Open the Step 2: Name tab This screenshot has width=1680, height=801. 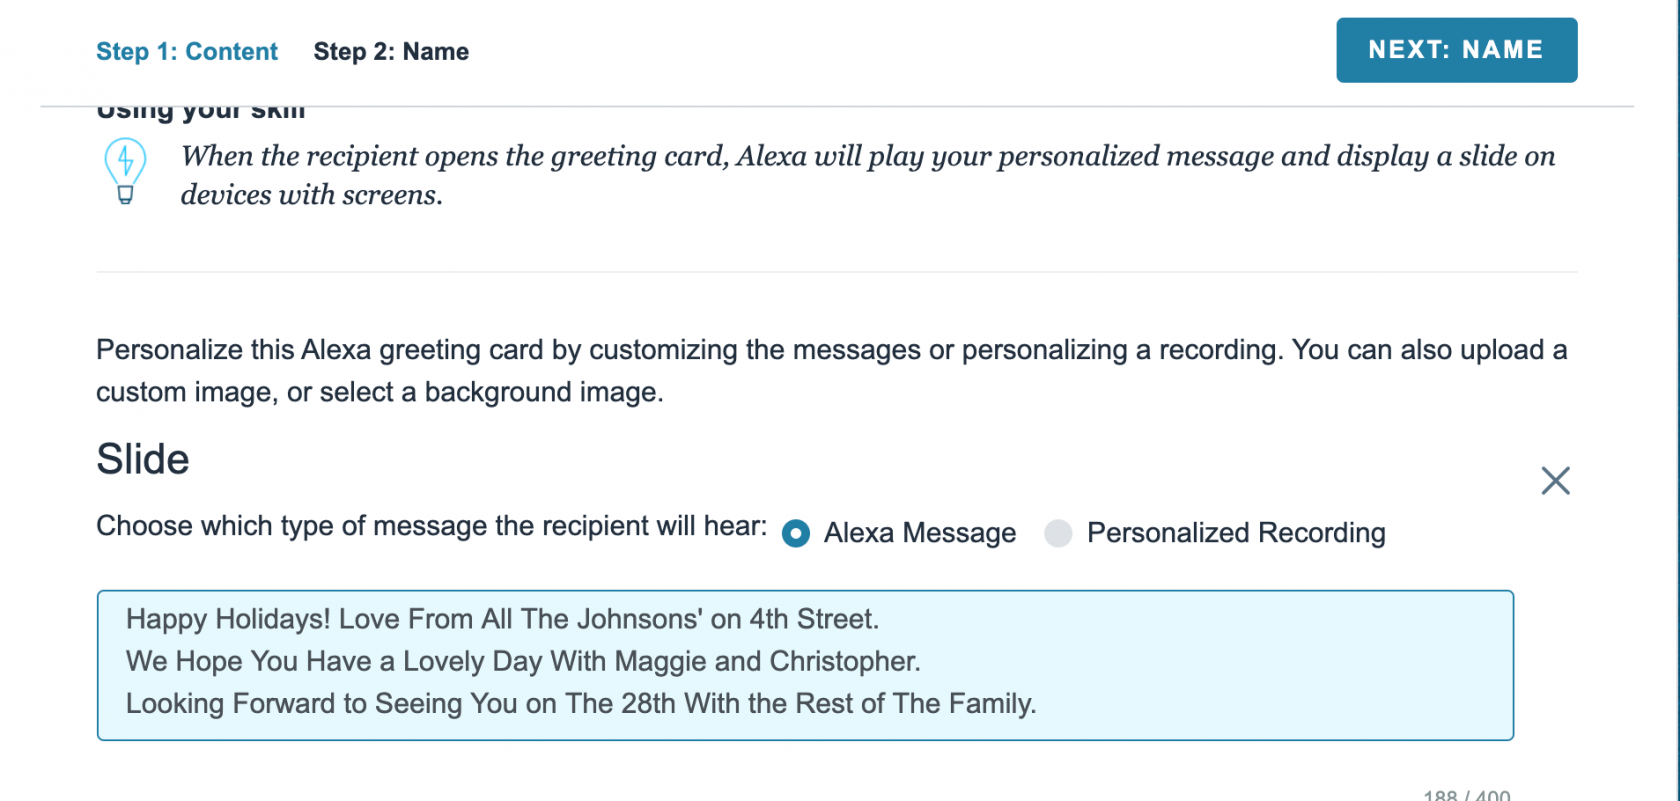click(391, 52)
